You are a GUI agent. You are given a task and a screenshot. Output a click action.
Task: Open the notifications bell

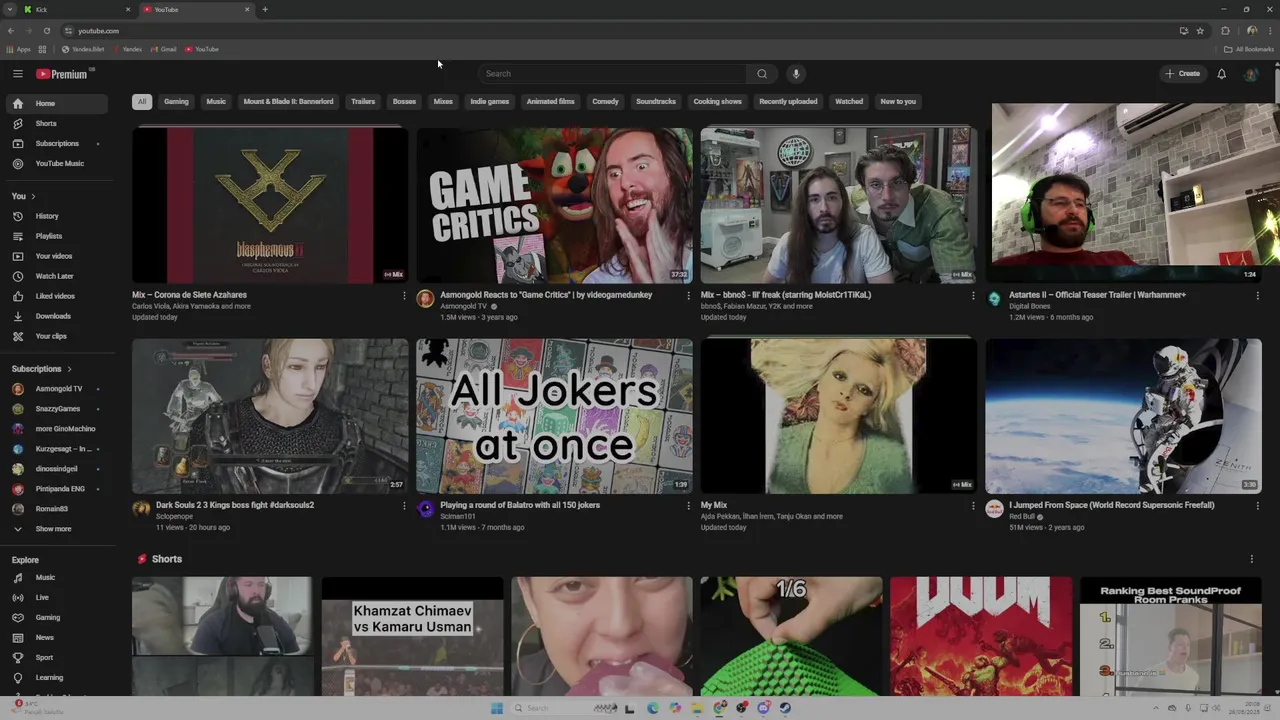pyautogui.click(x=1221, y=74)
